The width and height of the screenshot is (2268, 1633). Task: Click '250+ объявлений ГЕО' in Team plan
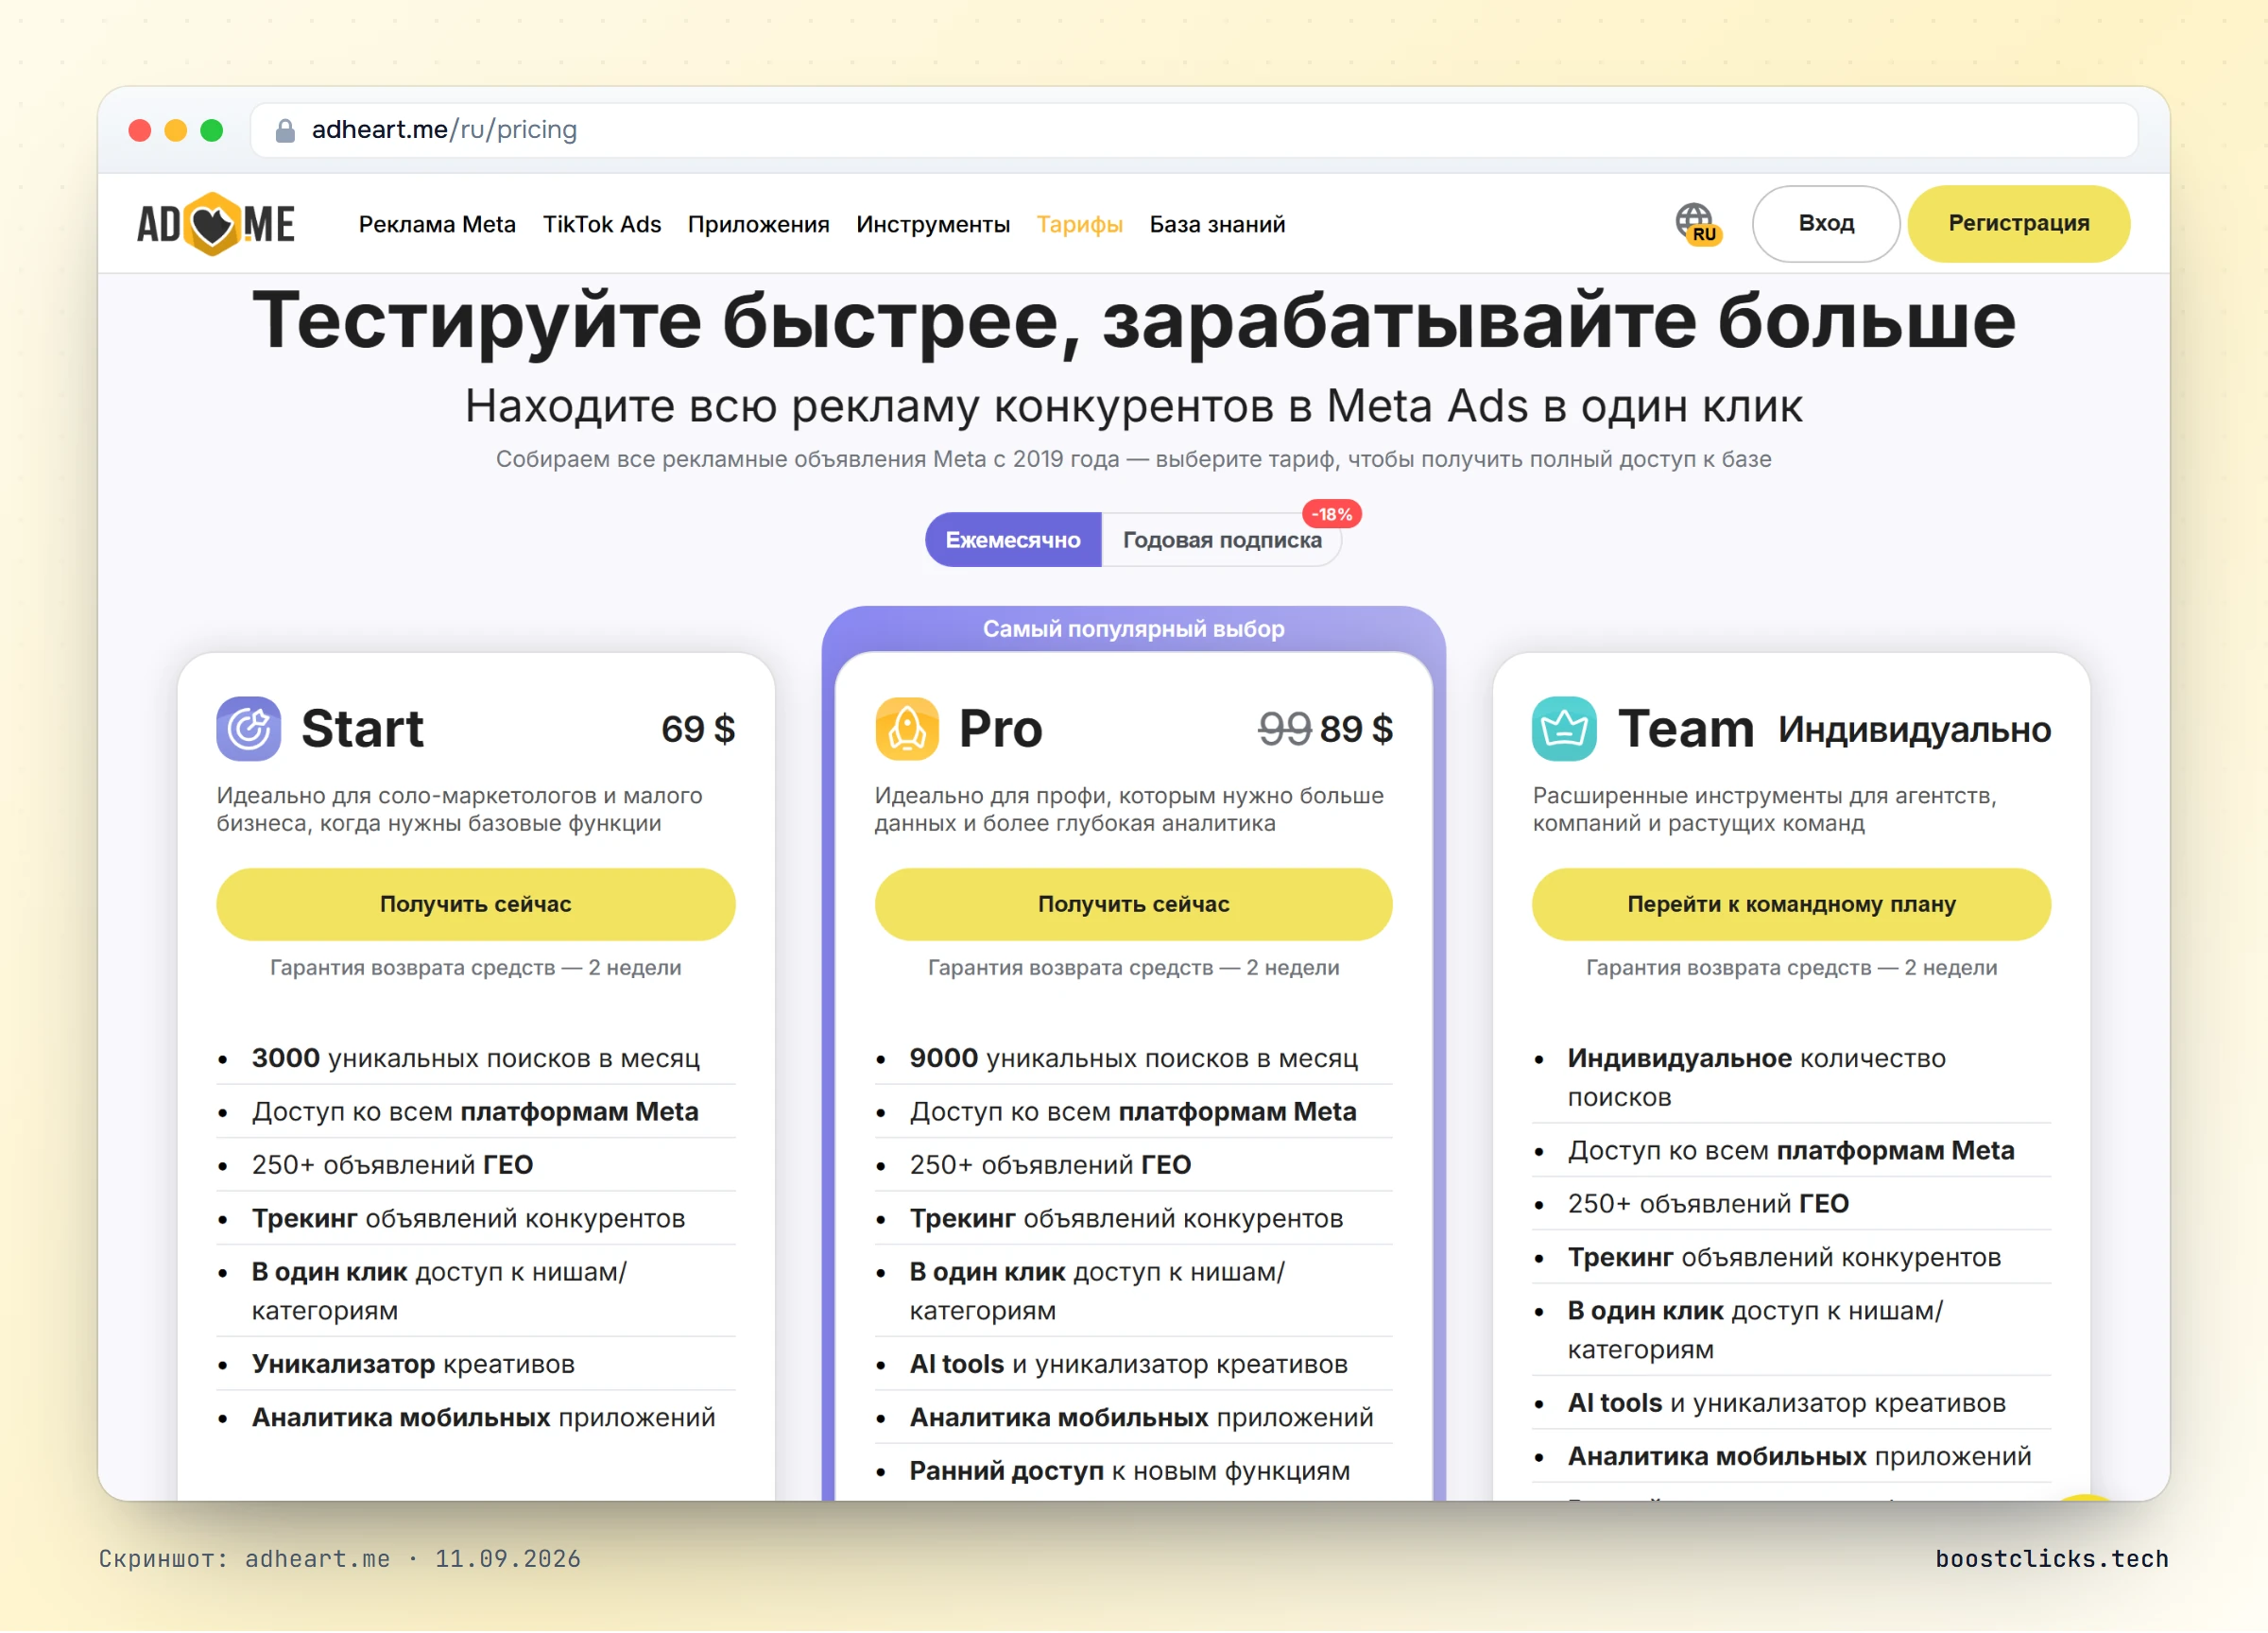pyautogui.click(x=1708, y=1204)
